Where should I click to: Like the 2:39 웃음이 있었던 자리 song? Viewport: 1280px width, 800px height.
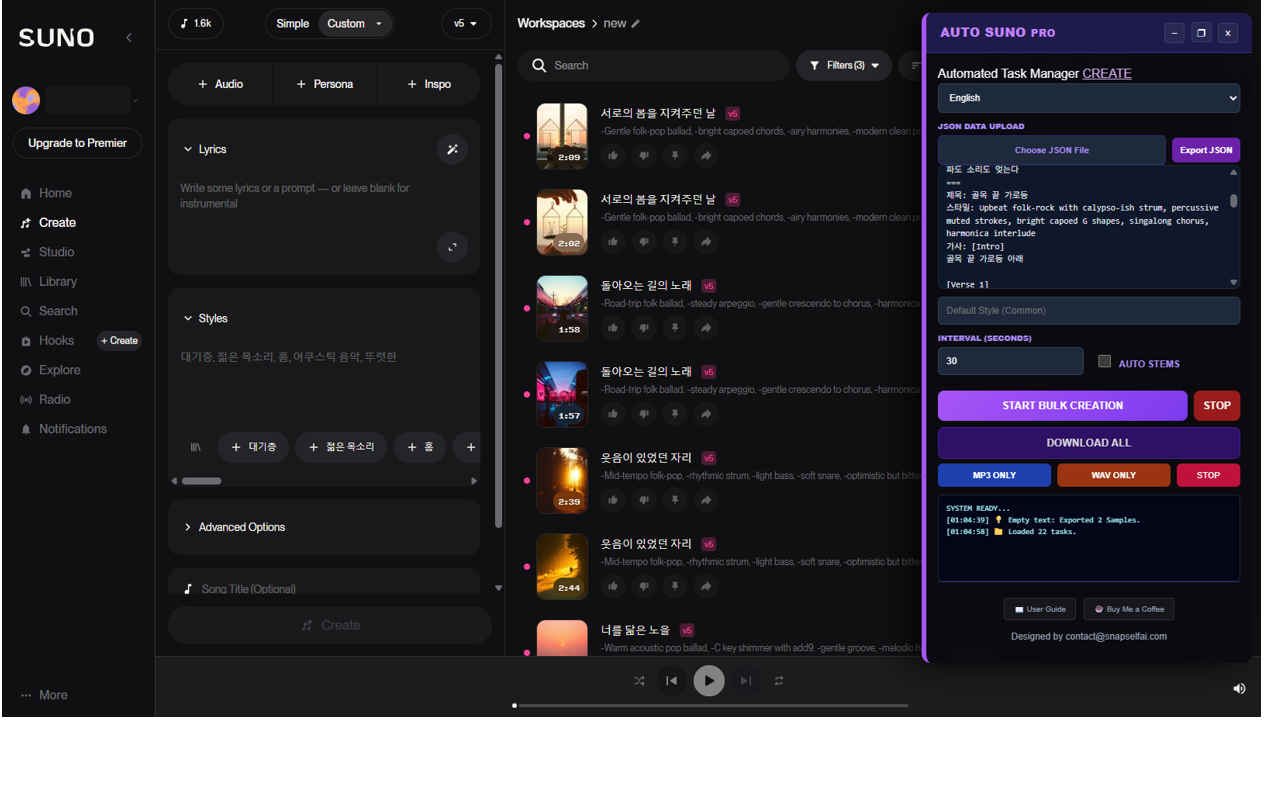(613, 500)
